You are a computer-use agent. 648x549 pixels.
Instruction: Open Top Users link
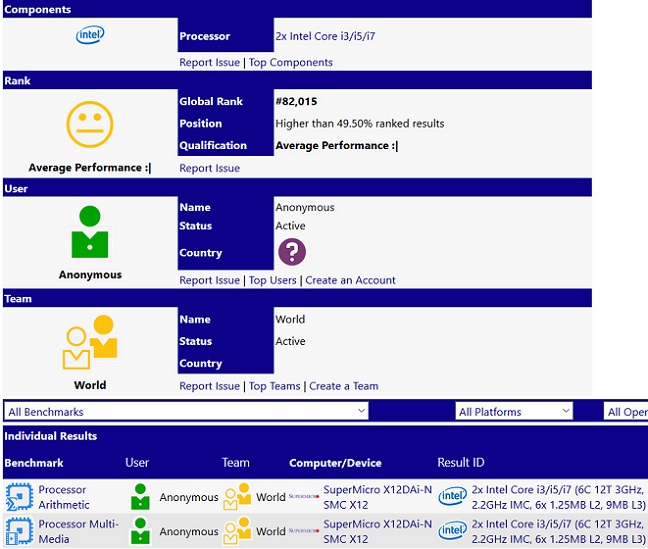(272, 280)
